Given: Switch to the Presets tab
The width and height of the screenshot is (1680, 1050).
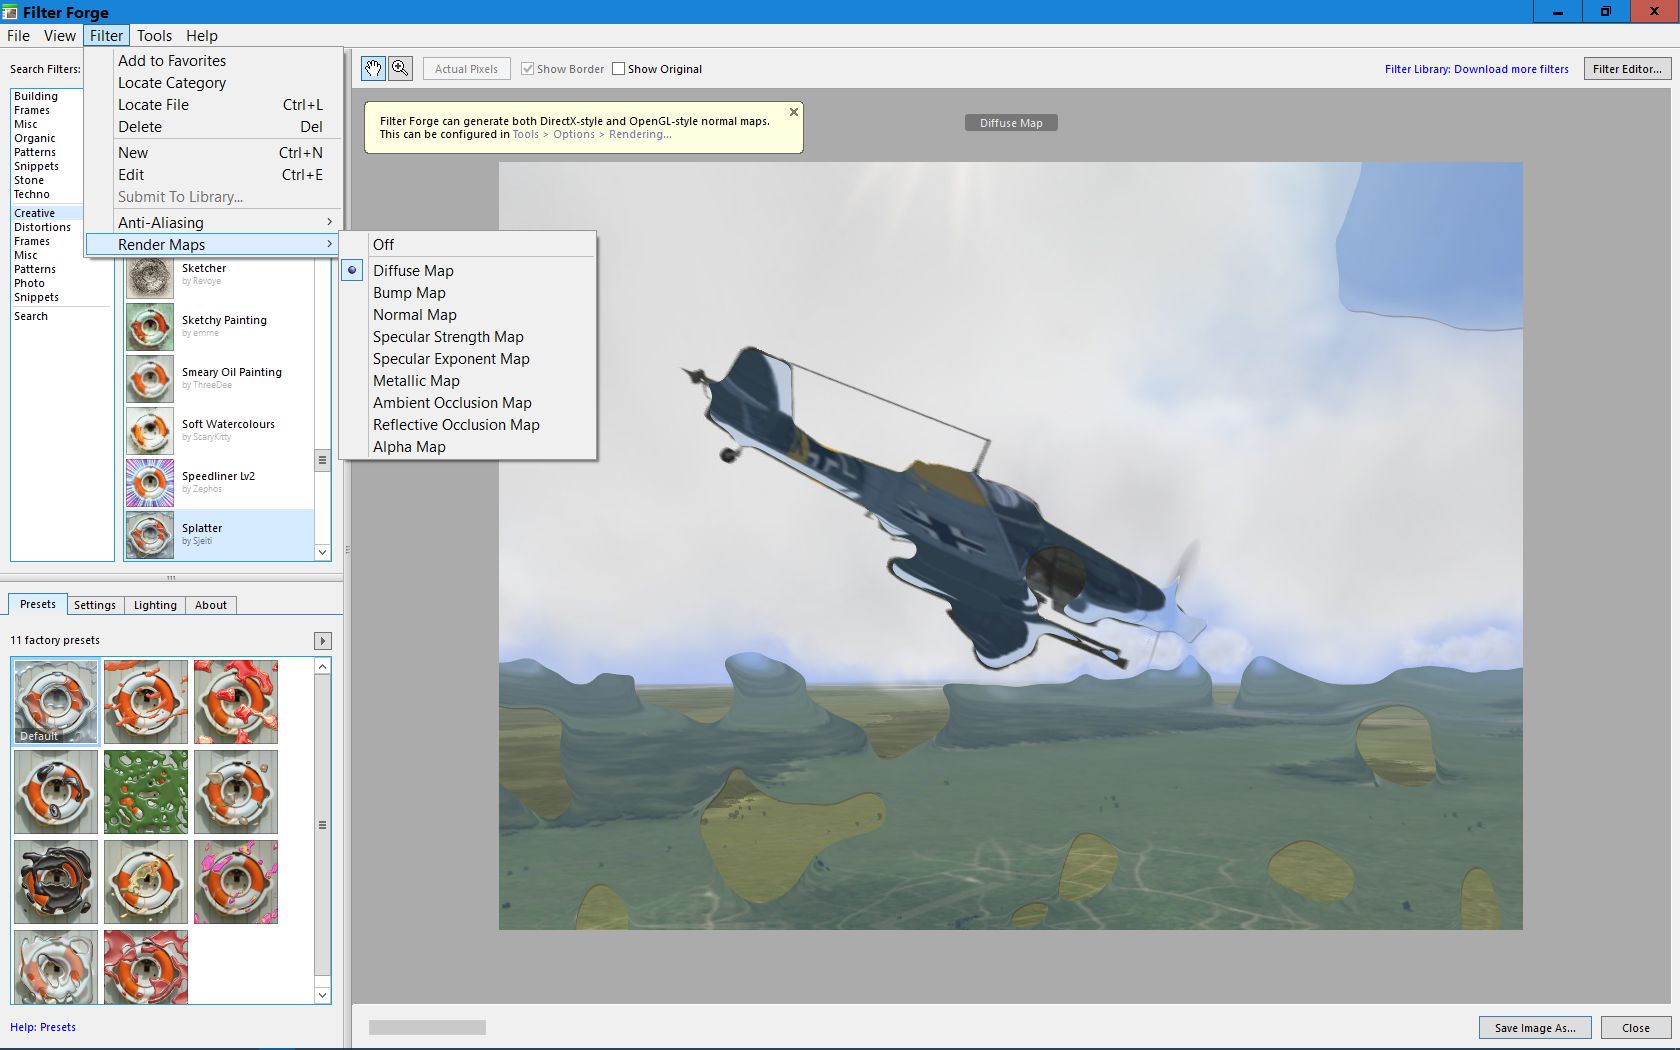Looking at the screenshot, I should click(38, 604).
